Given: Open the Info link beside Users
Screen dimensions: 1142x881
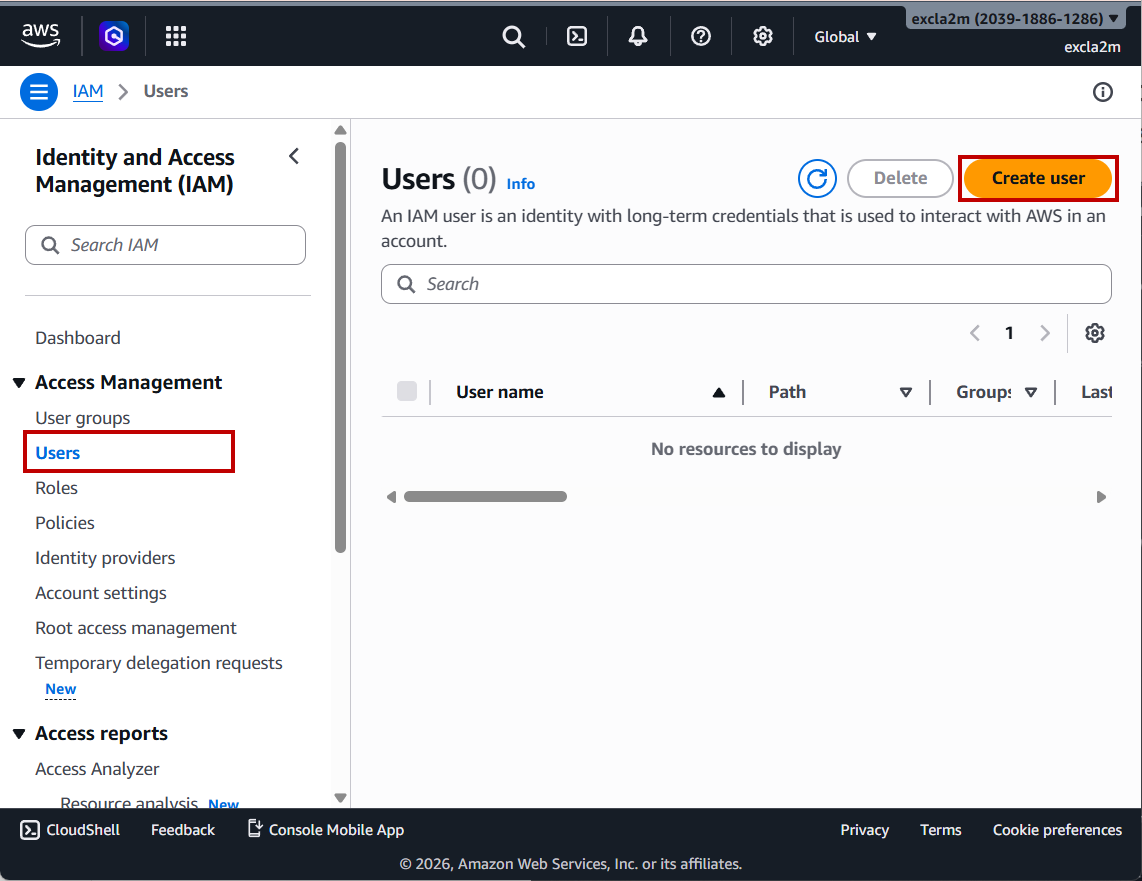Looking at the screenshot, I should 520,184.
